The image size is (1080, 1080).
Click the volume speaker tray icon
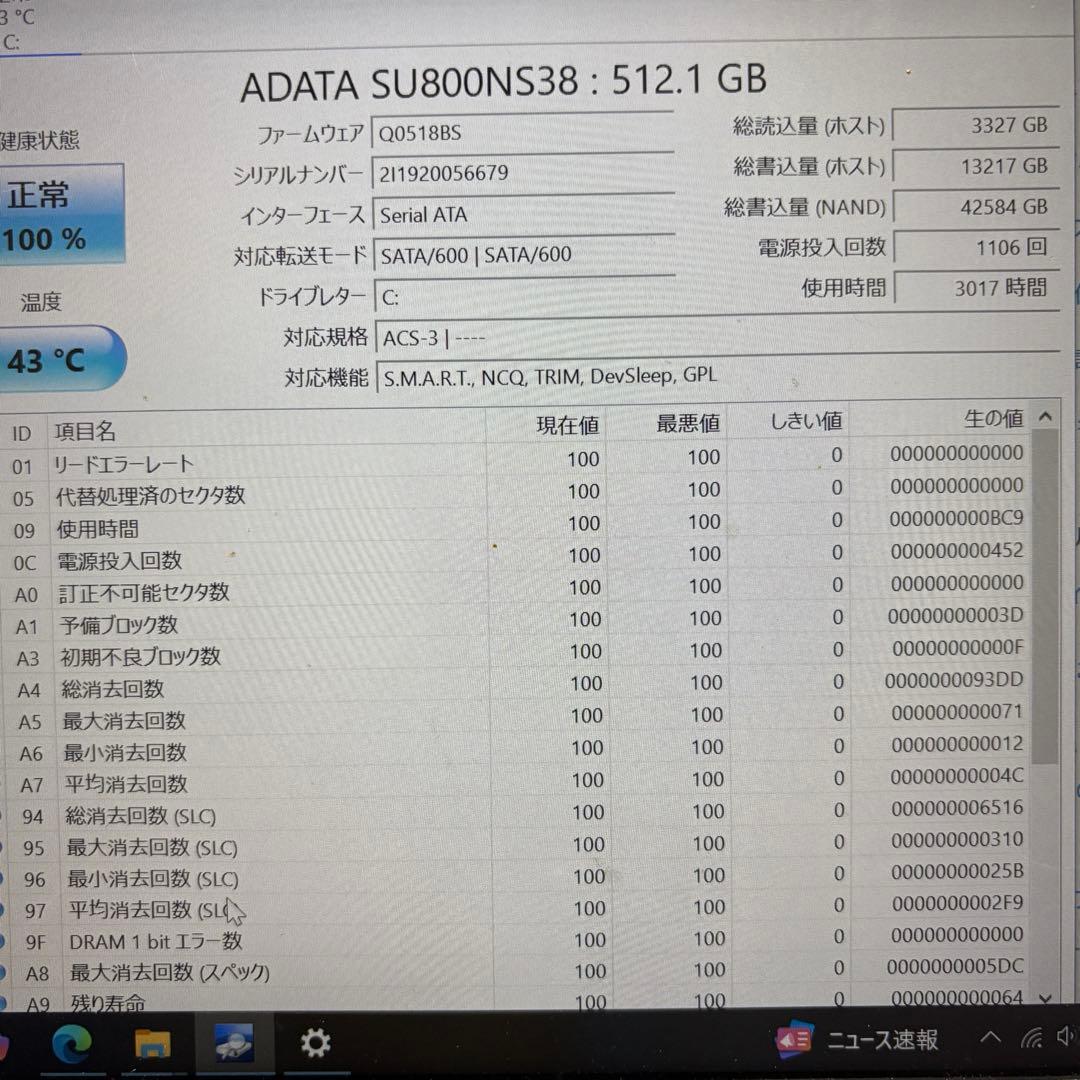coord(1067,1036)
